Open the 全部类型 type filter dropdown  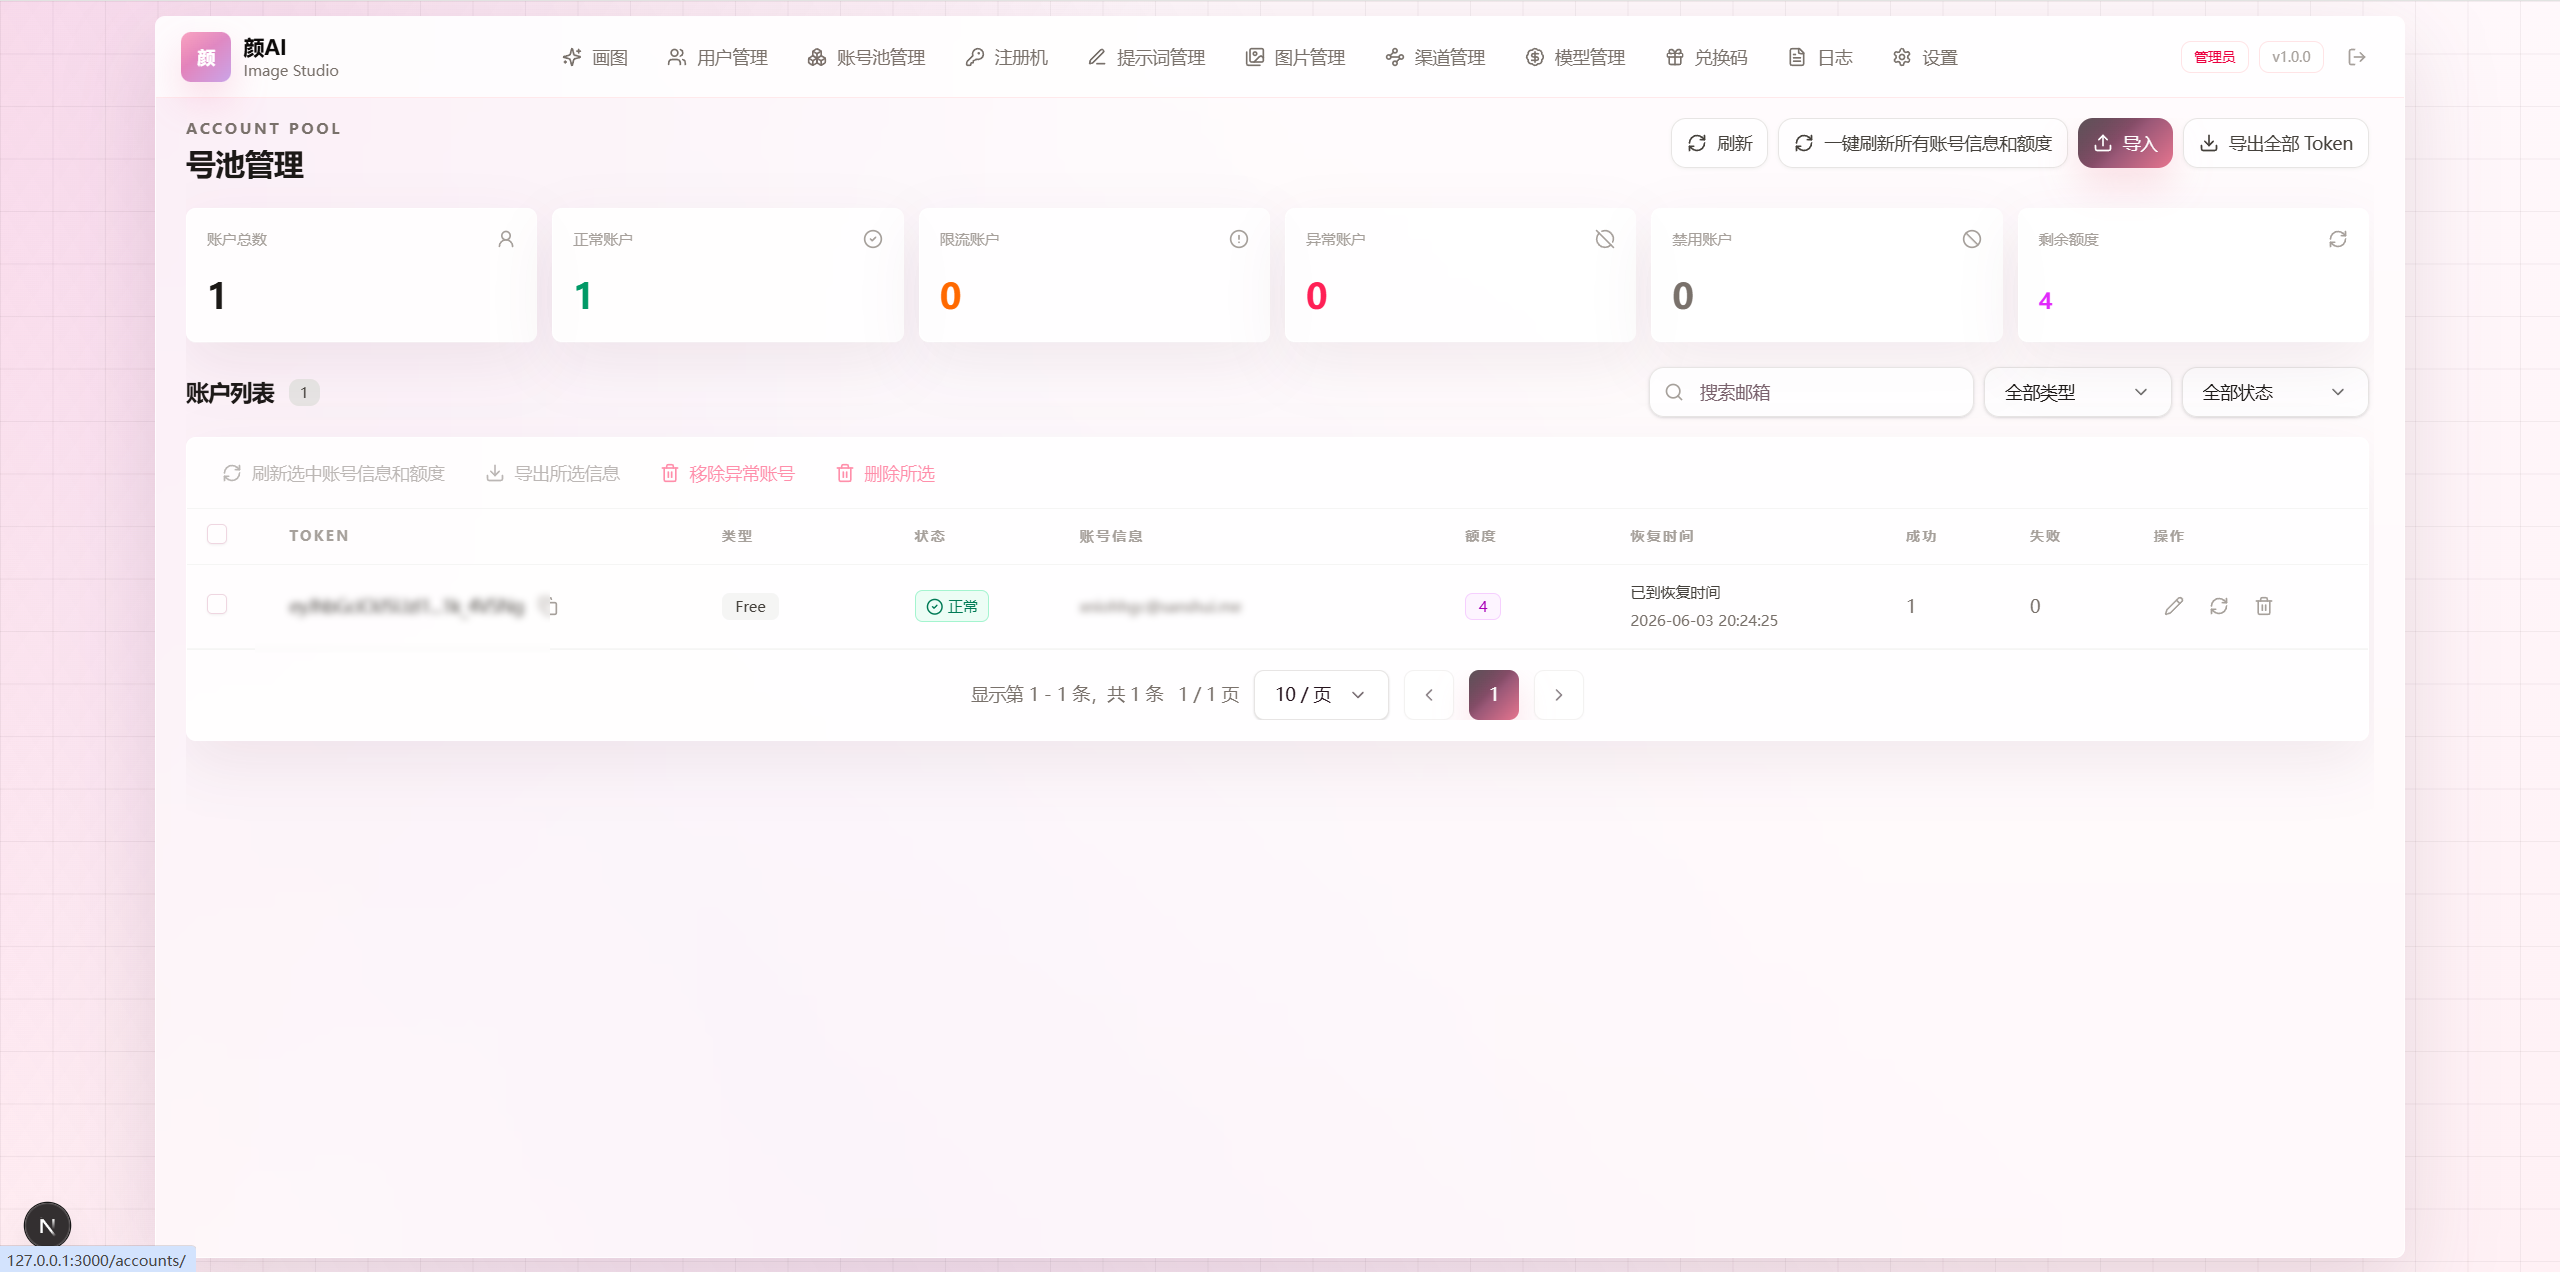pyautogui.click(x=2077, y=392)
